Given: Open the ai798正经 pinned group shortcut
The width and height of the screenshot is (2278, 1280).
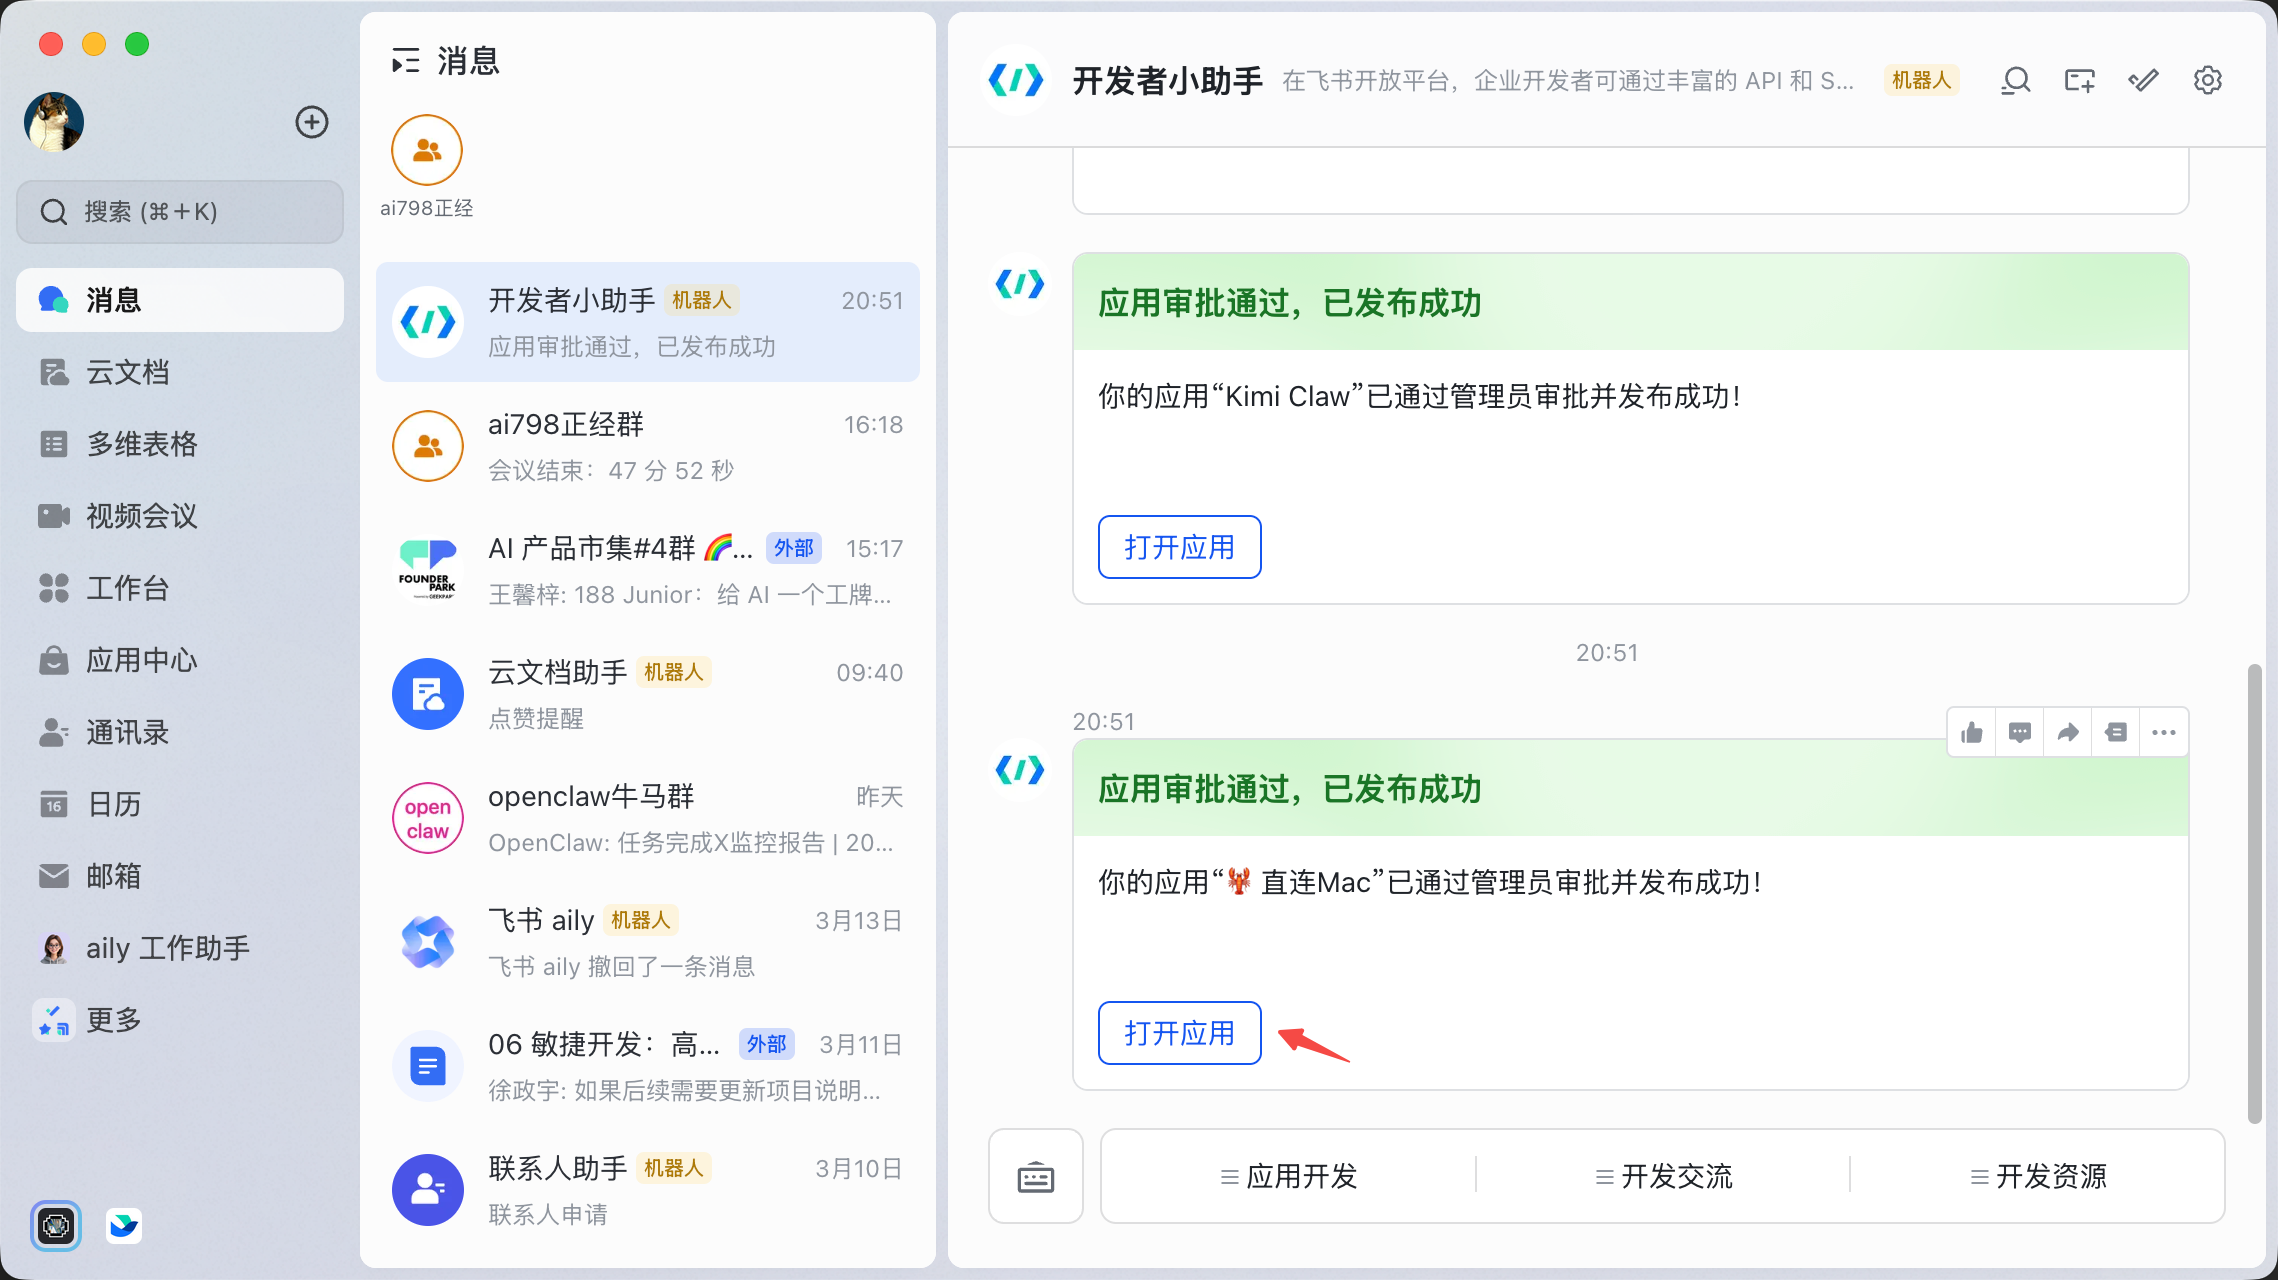Looking at the screenshot, I should point(427,166).
